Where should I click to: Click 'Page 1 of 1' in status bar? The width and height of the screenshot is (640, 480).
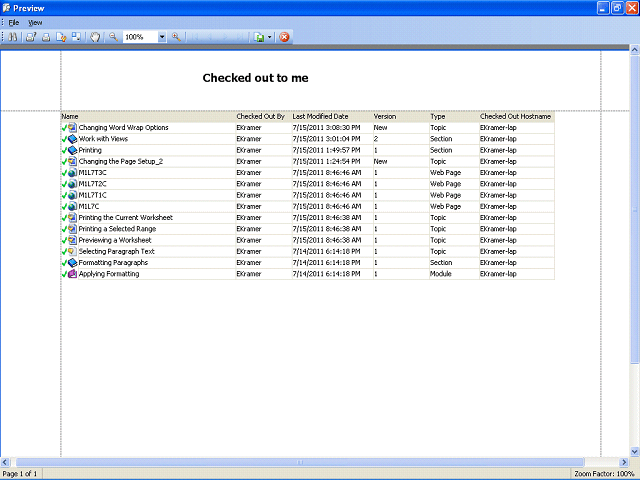click(20, 474)
